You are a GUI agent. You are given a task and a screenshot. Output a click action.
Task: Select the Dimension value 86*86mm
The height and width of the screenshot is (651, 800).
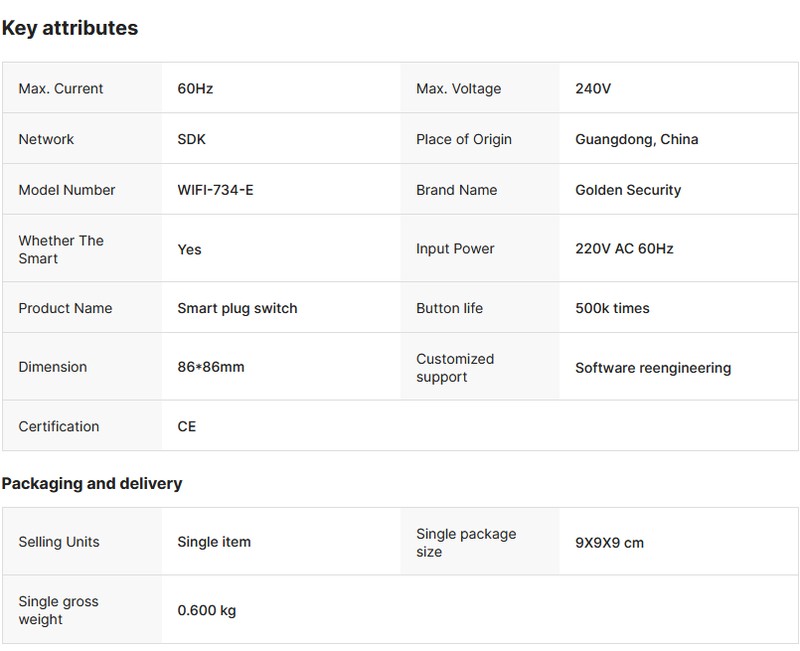click(x=210, y=367)
